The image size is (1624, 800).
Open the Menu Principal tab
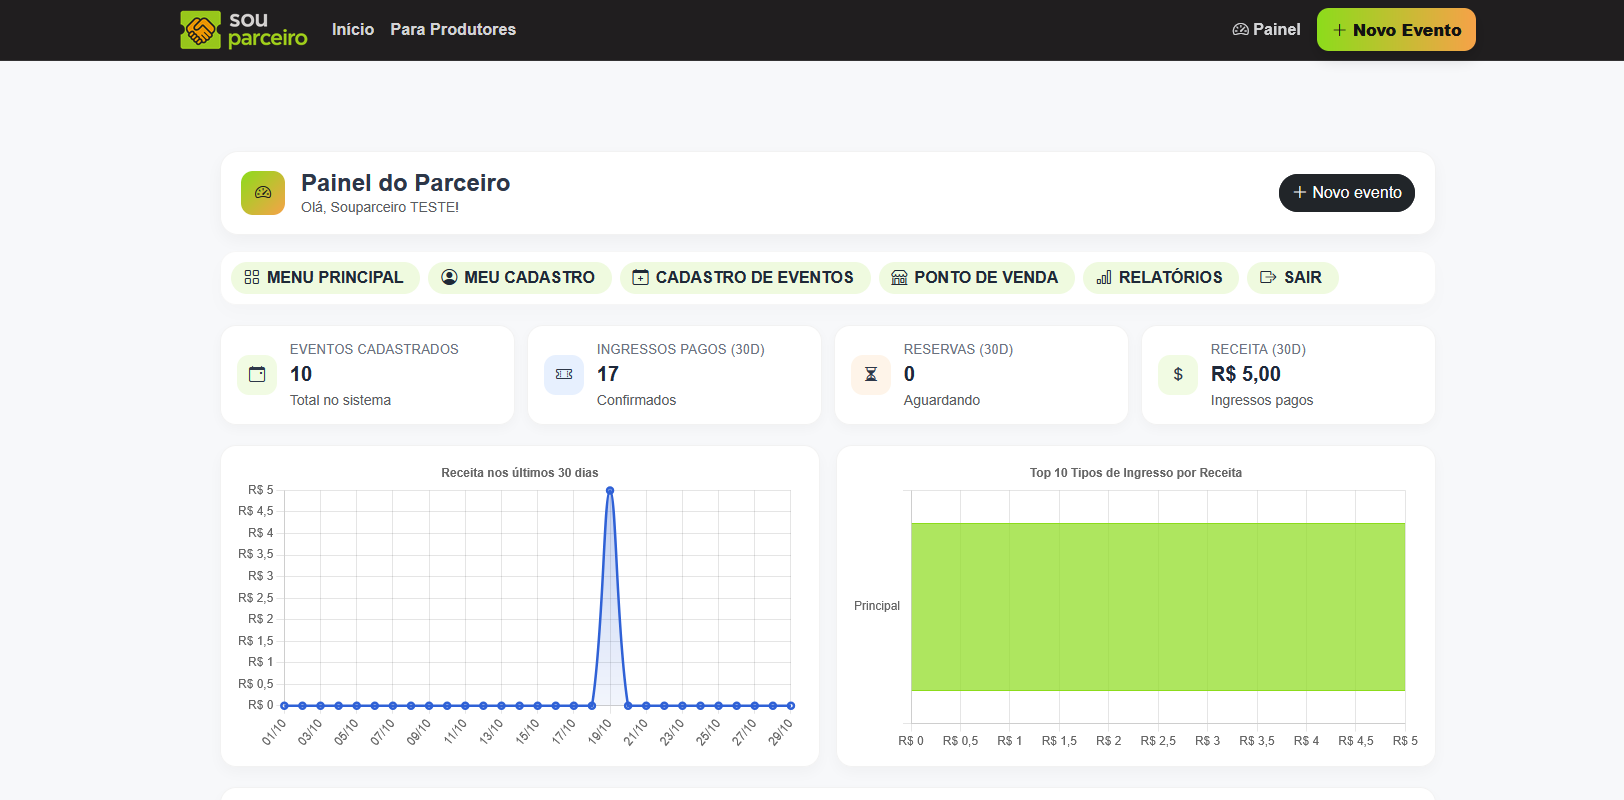[x=323, y=278]
